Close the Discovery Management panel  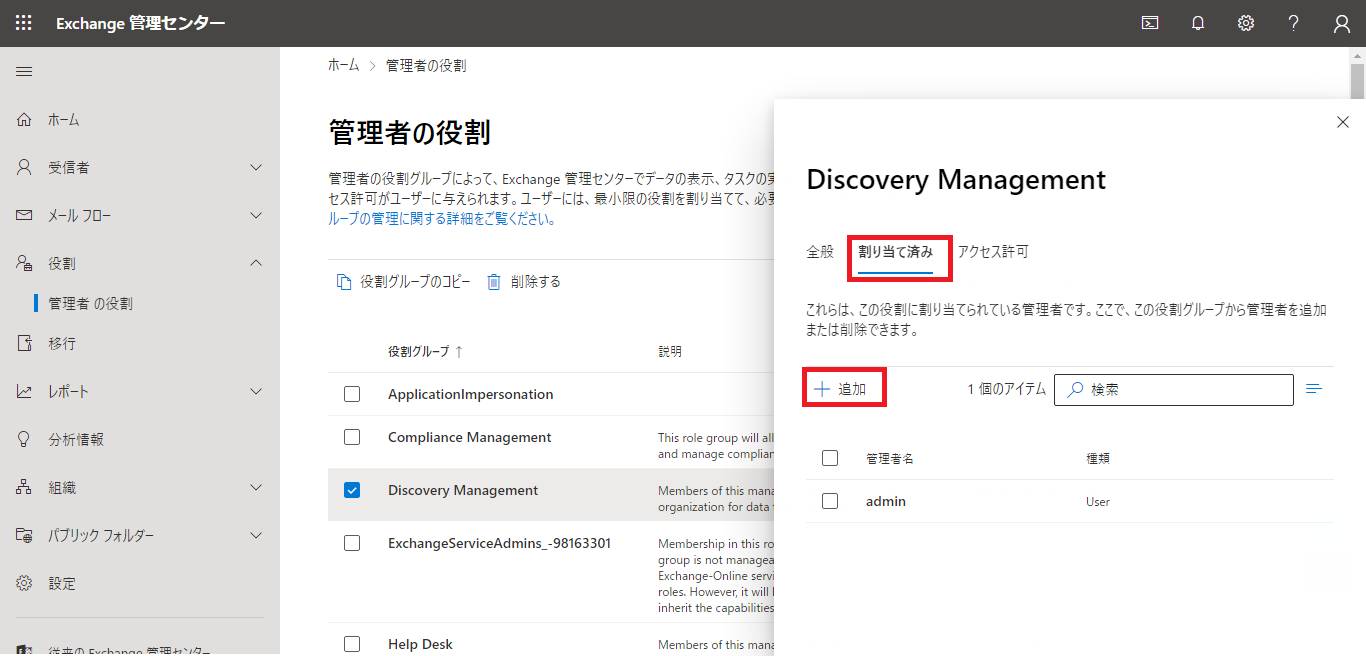point(1343,122)
